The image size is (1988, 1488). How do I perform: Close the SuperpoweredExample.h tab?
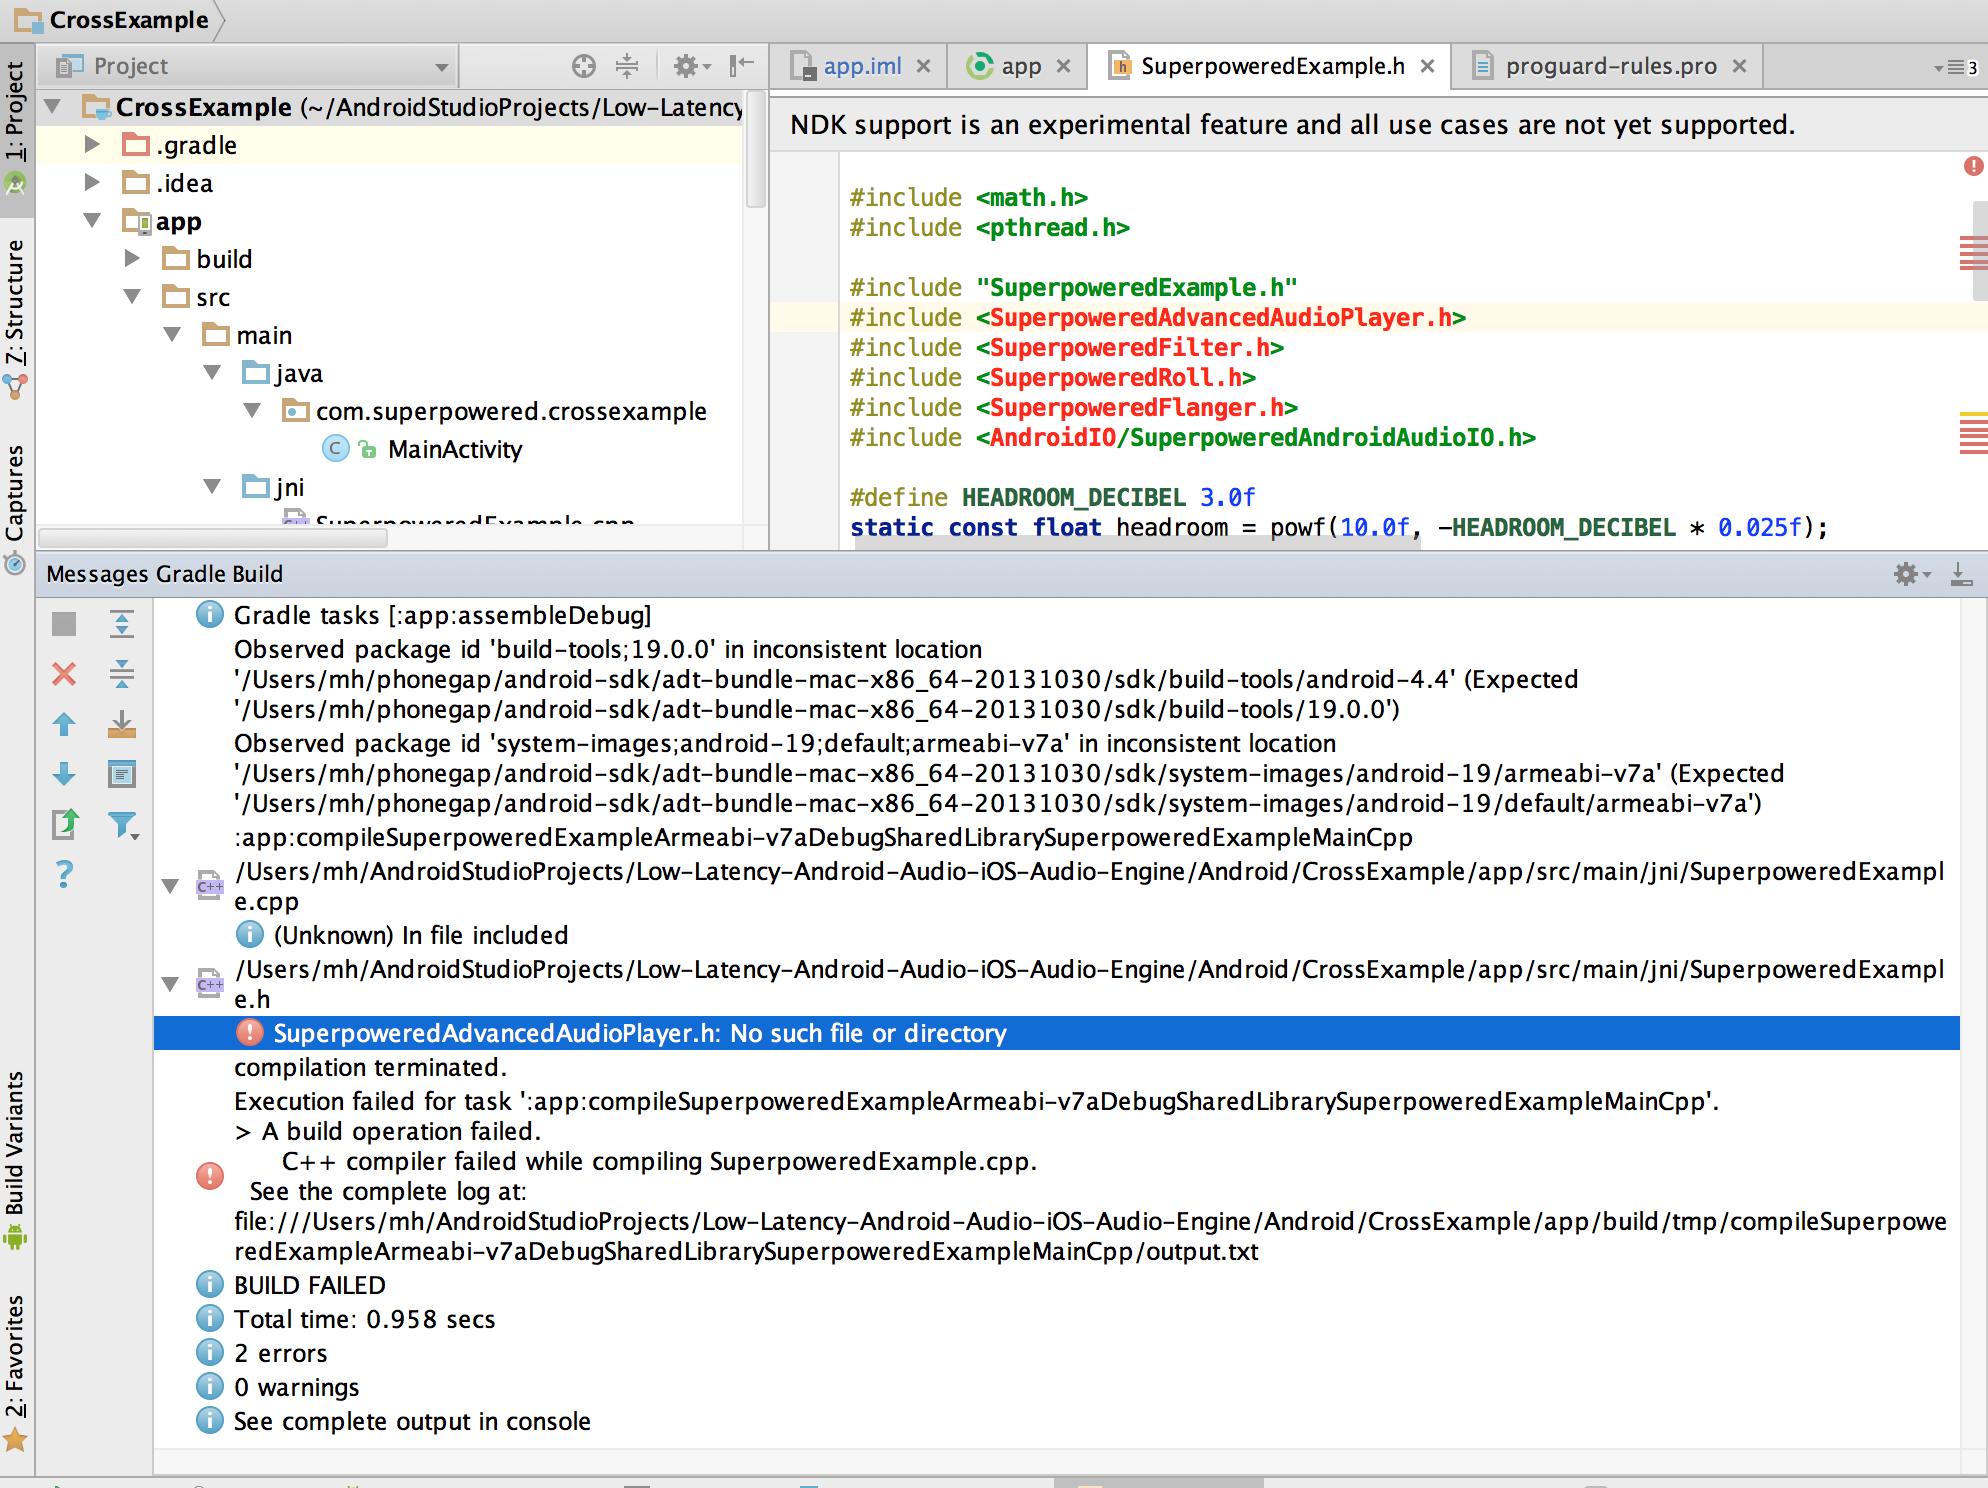[x=1428, y=66]
